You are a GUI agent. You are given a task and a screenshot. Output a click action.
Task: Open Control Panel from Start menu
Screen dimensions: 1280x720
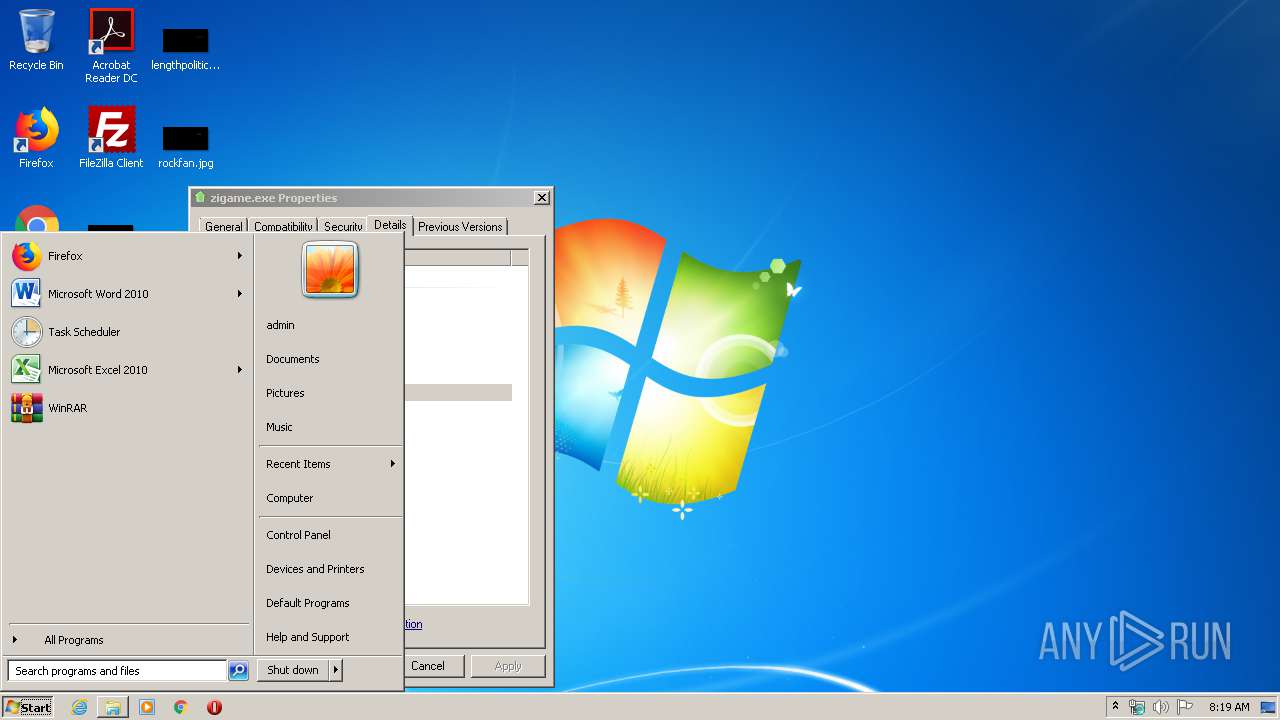pyautogui.click(x=330, y=535)
